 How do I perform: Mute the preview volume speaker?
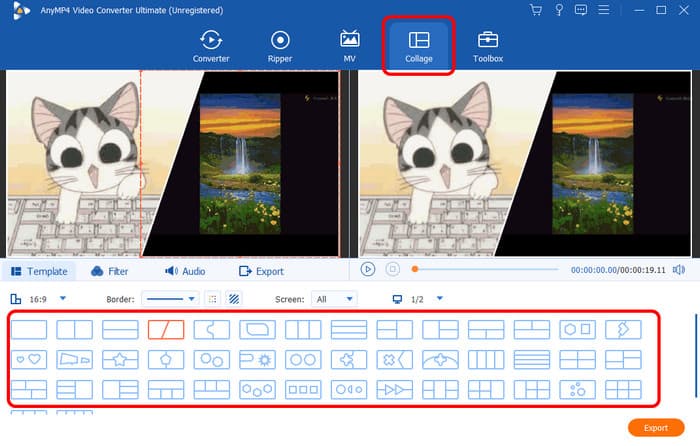[x=679, y=270]
